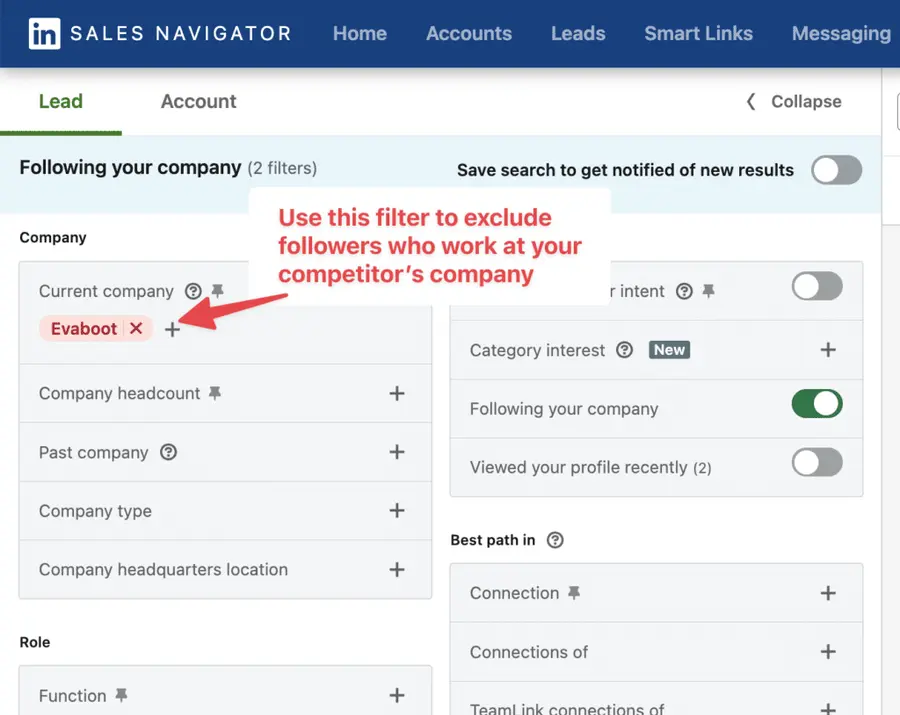Disable the Following your company toggle
This screenshot has height=715, width=900.
click(817, 404)
